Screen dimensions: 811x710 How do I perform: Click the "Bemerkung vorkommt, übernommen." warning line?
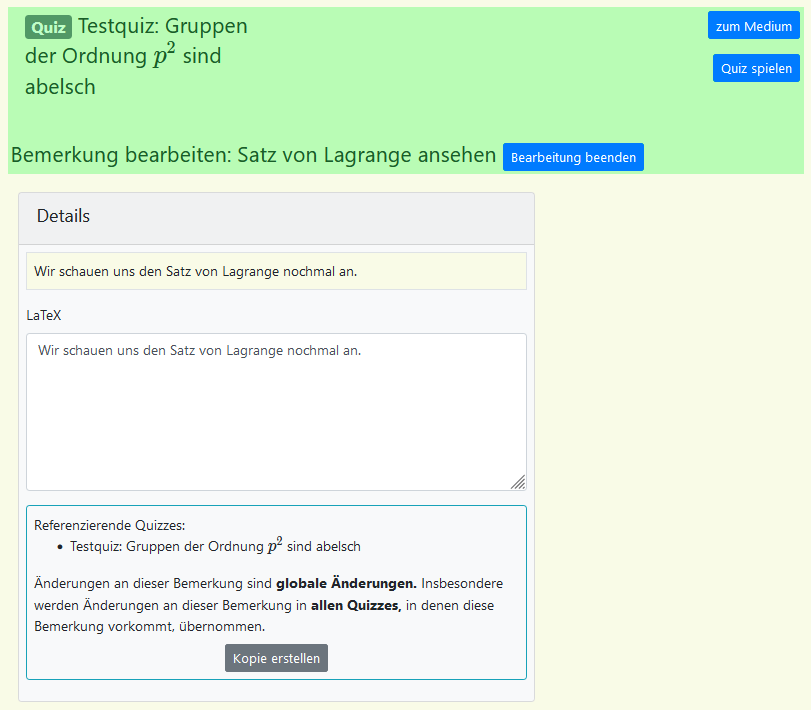[149, 626]
